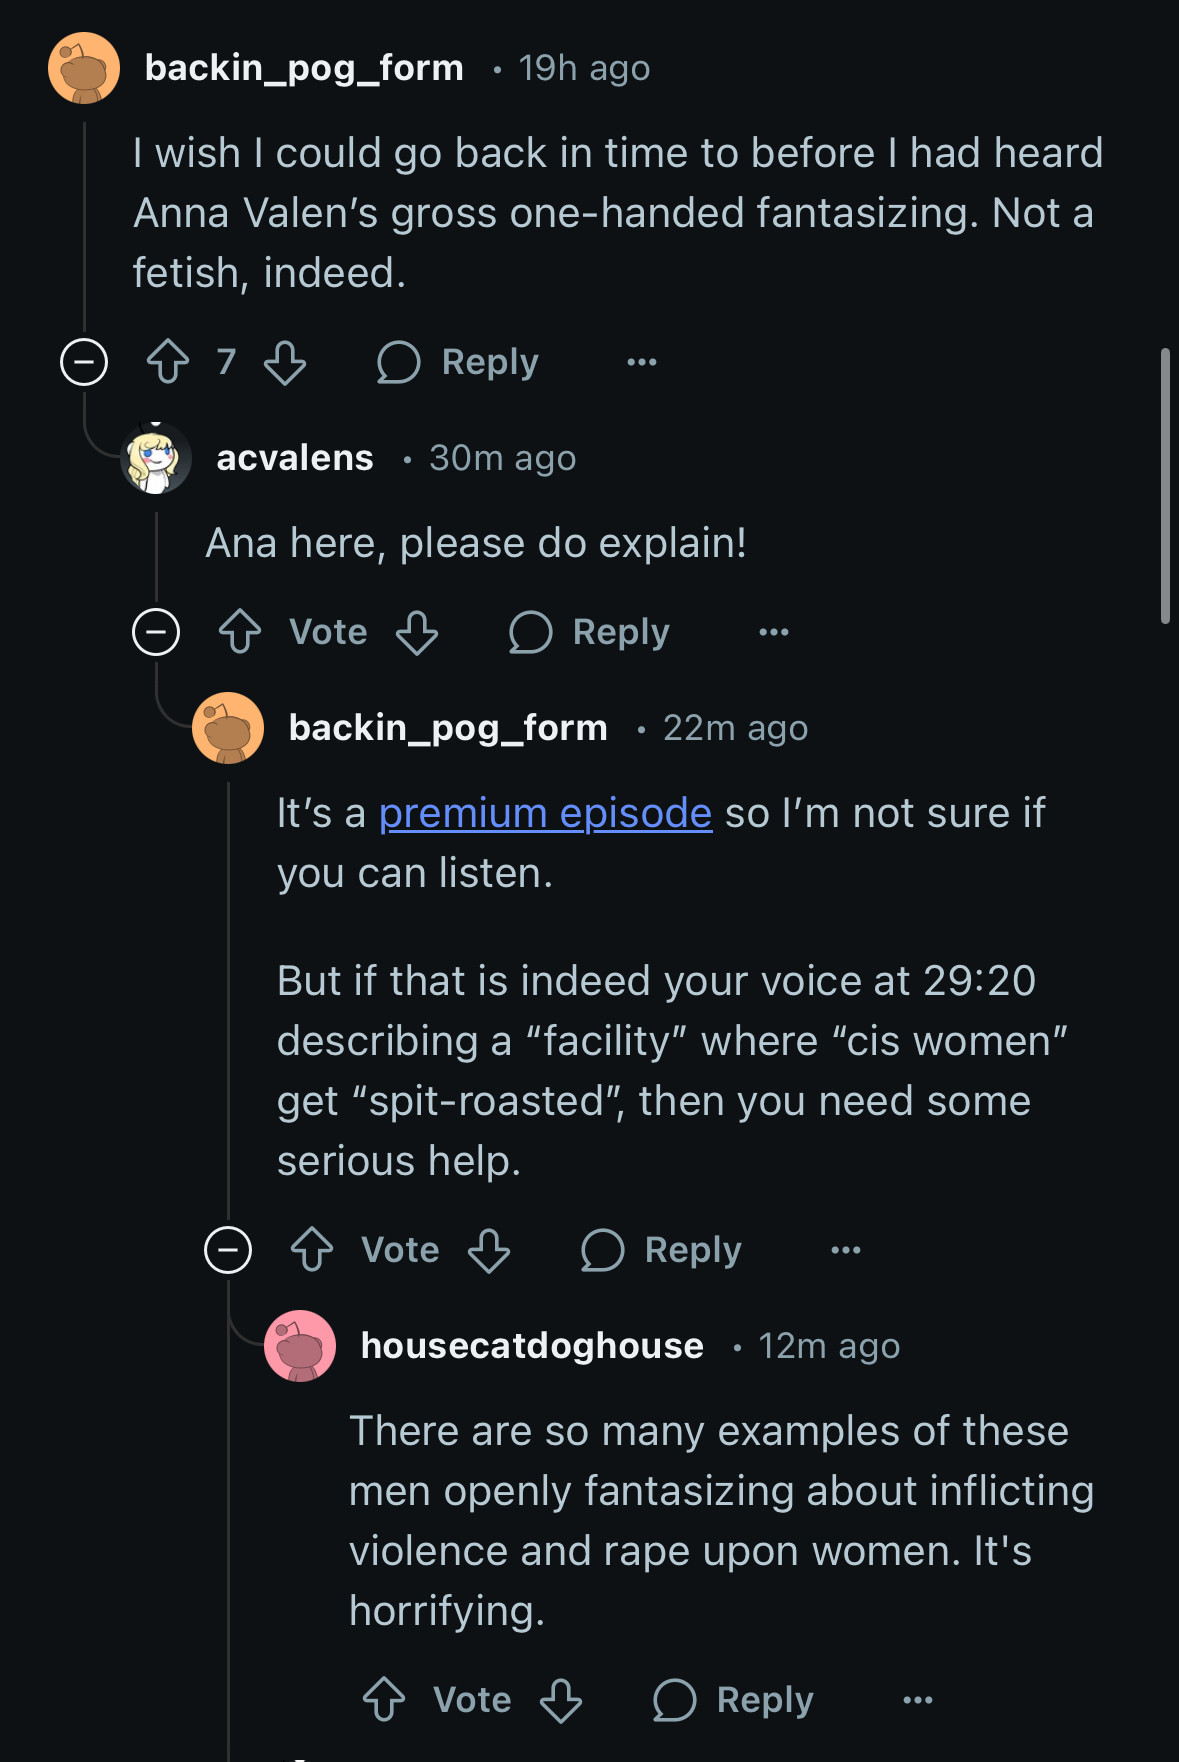
Task: Open more options on acvalens's comment
Action: (774, 632)
